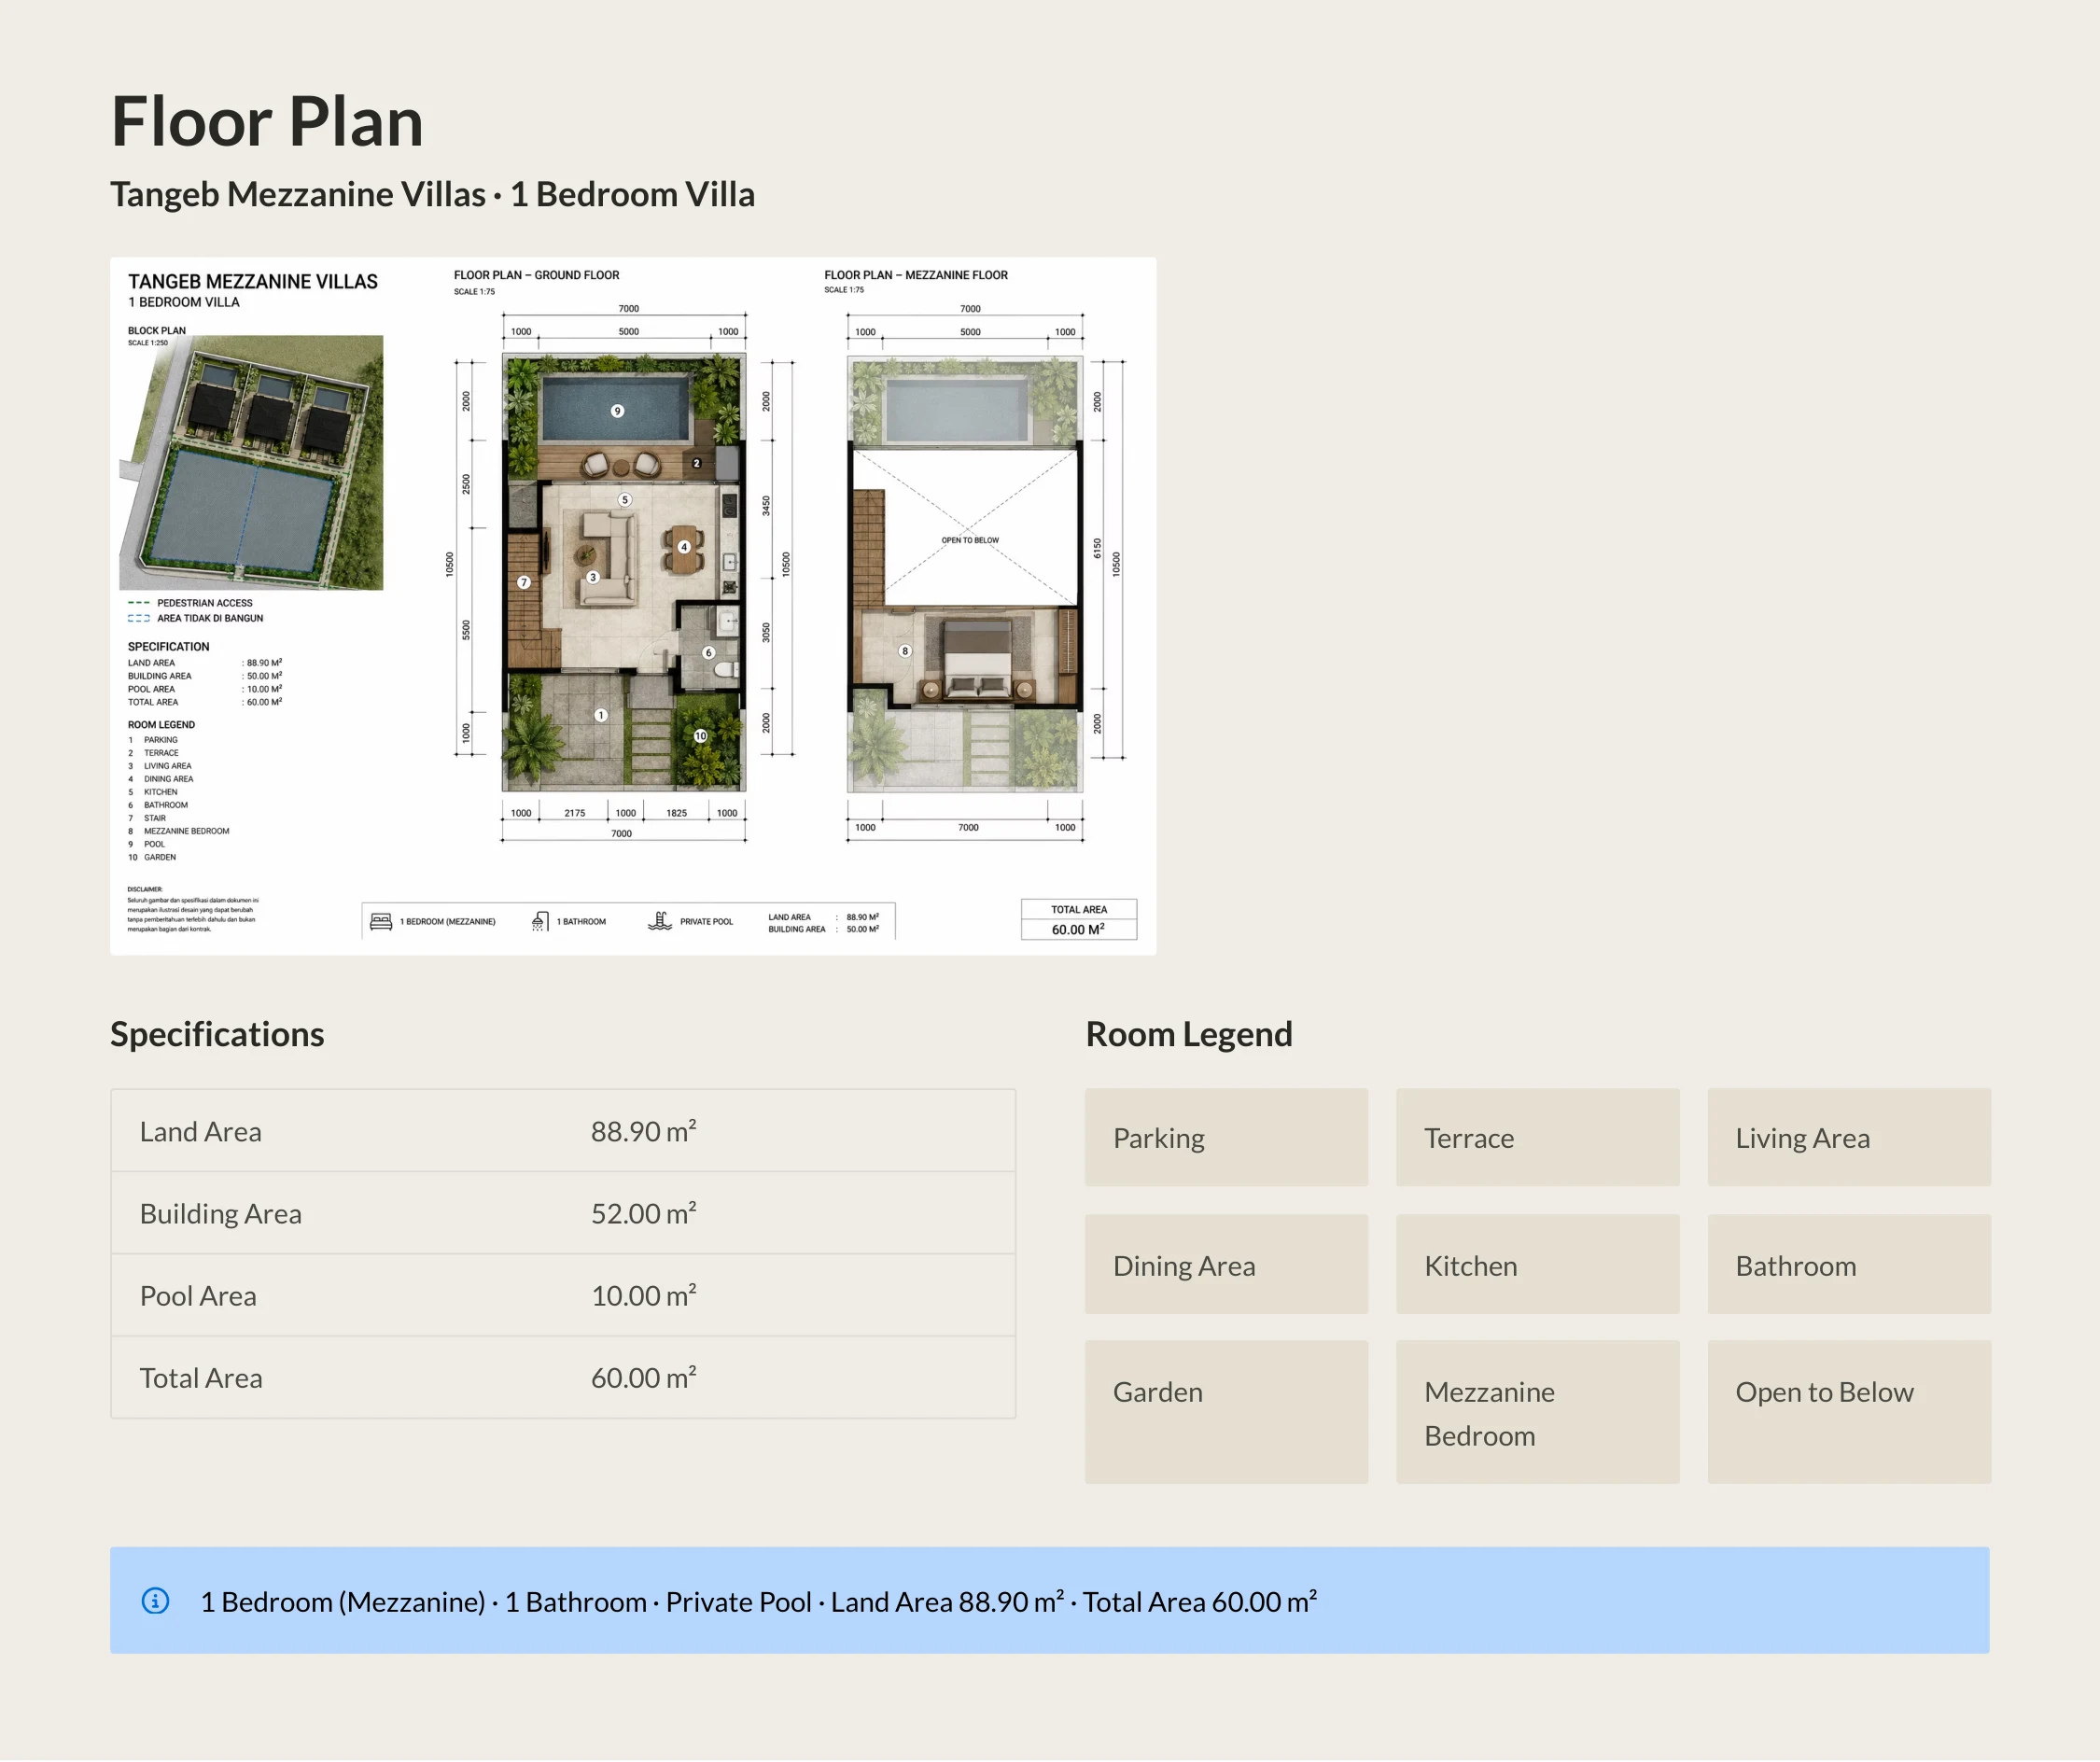
Task: Click the 60.00 m² value in specifications table
Action: 643,1377
